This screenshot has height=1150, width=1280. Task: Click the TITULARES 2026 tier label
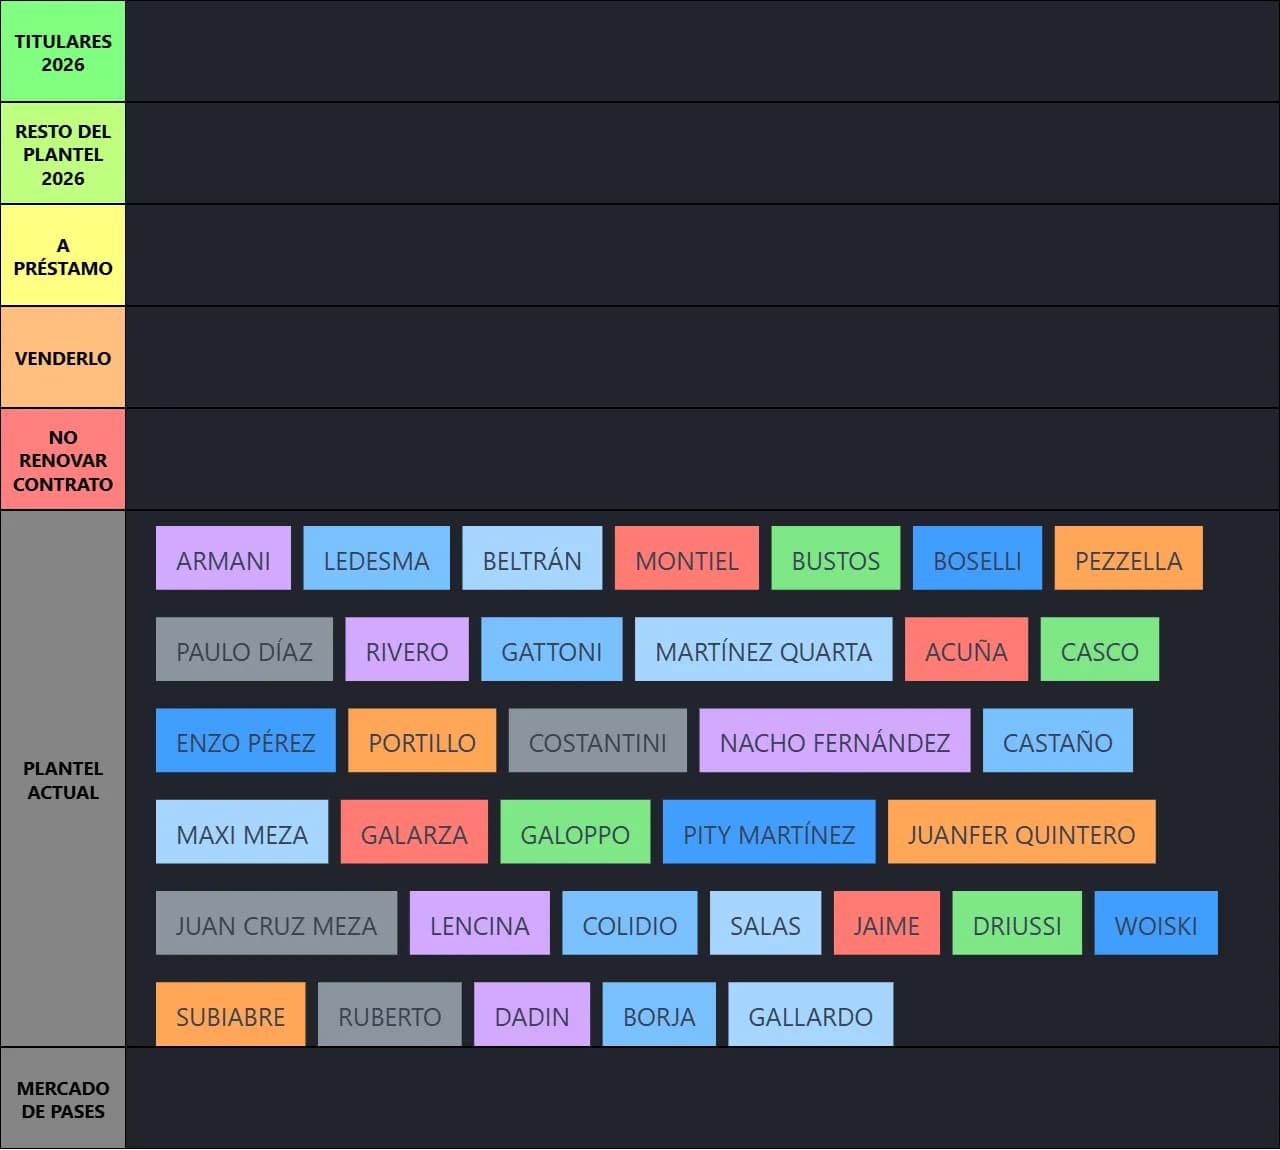pyautogui.click(x=63, y=52)
